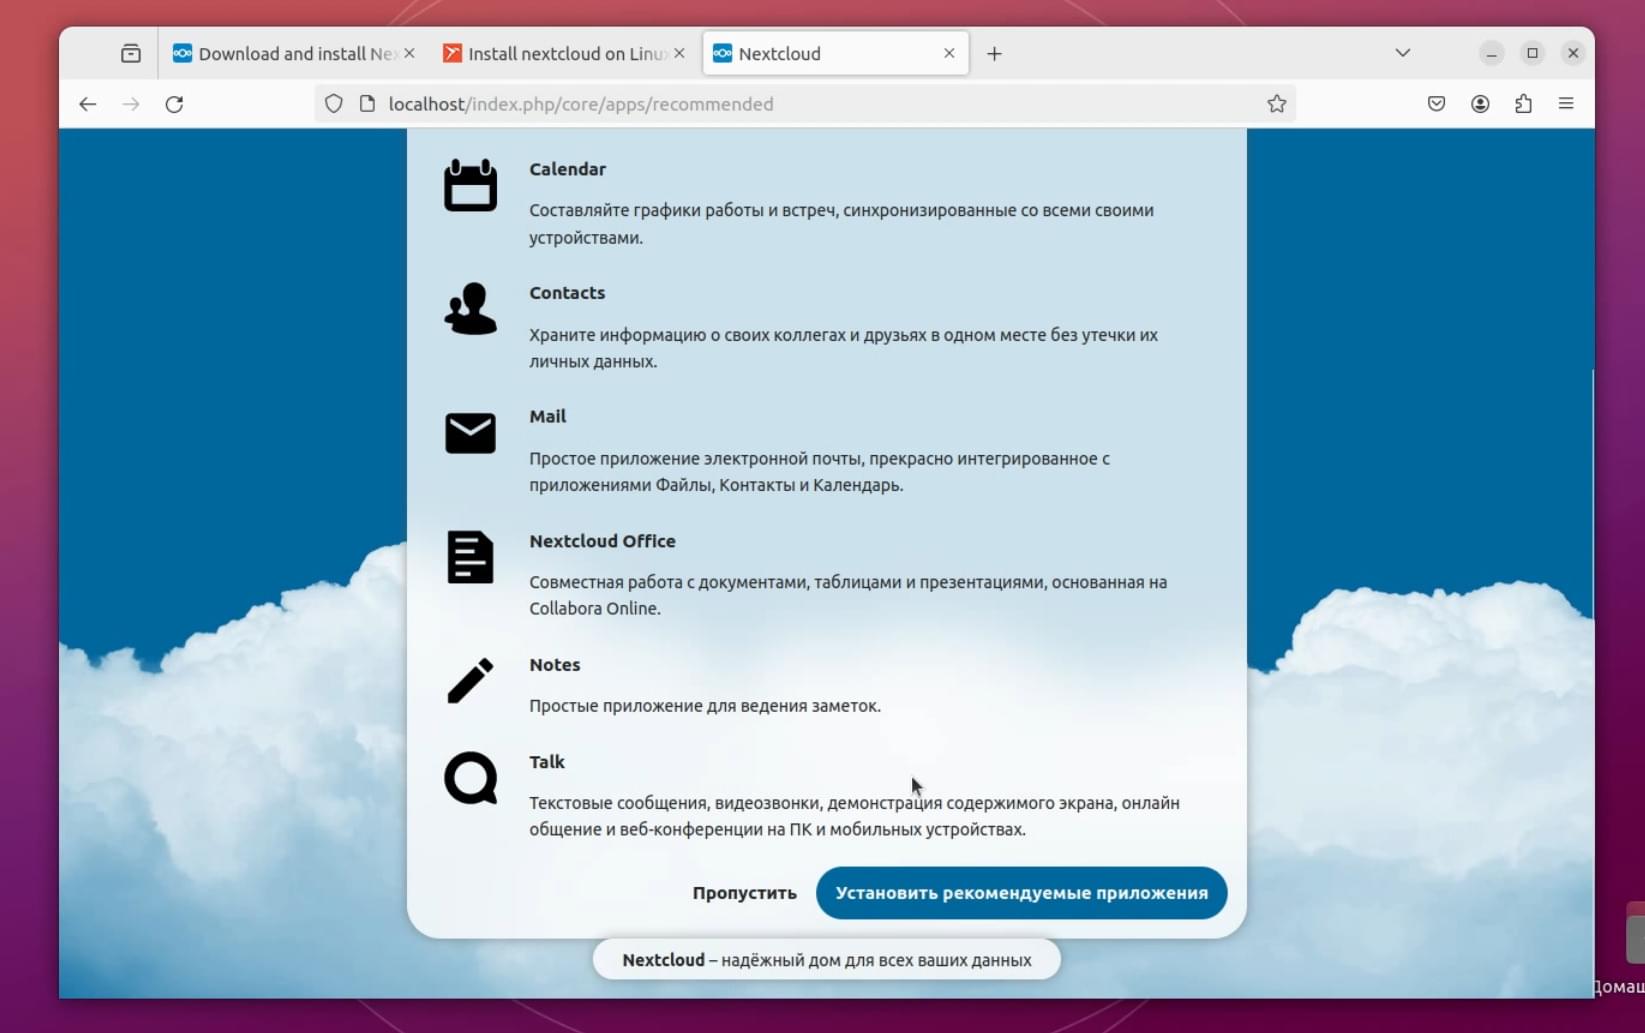Minimize the Firefox window

click(x=1491, y=53)
